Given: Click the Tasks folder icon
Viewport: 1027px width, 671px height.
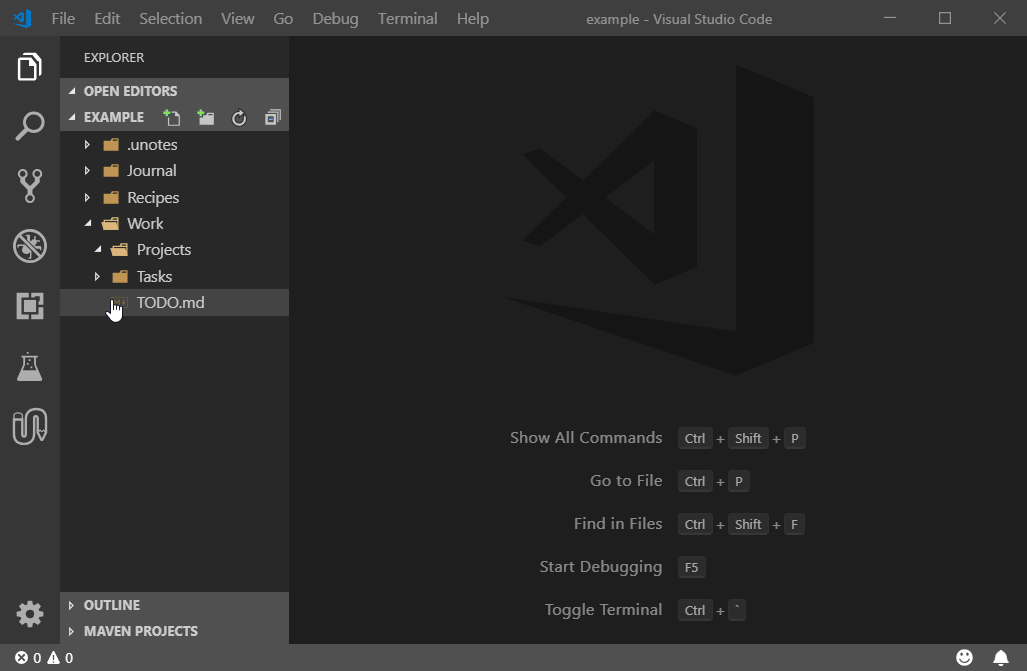Looking at the screenshot, I should pyautogui.click(x=120, y=277).
